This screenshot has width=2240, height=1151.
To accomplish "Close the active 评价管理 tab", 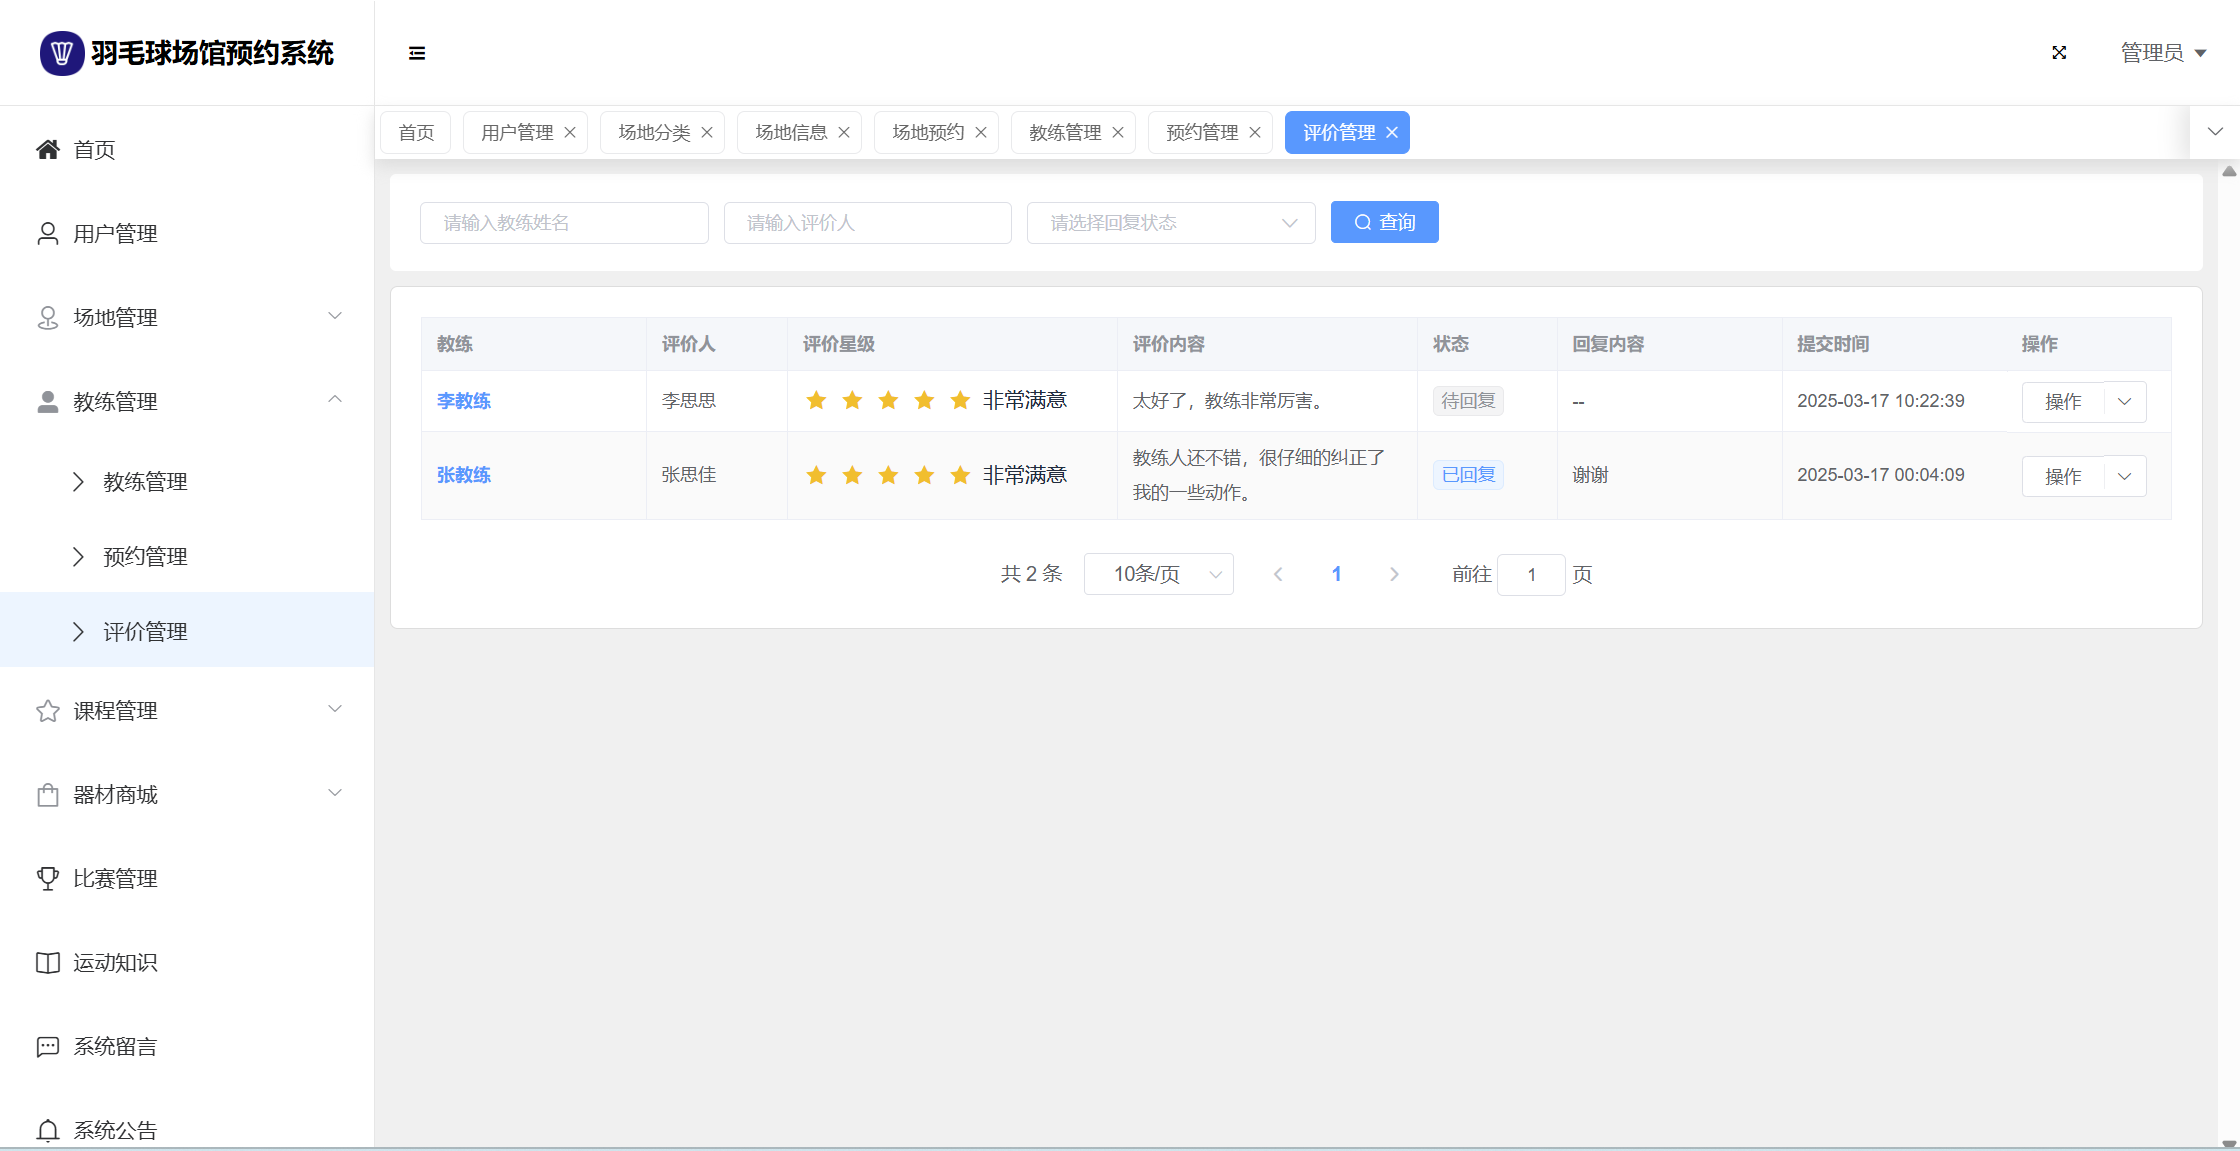I will pos(1392,133).
